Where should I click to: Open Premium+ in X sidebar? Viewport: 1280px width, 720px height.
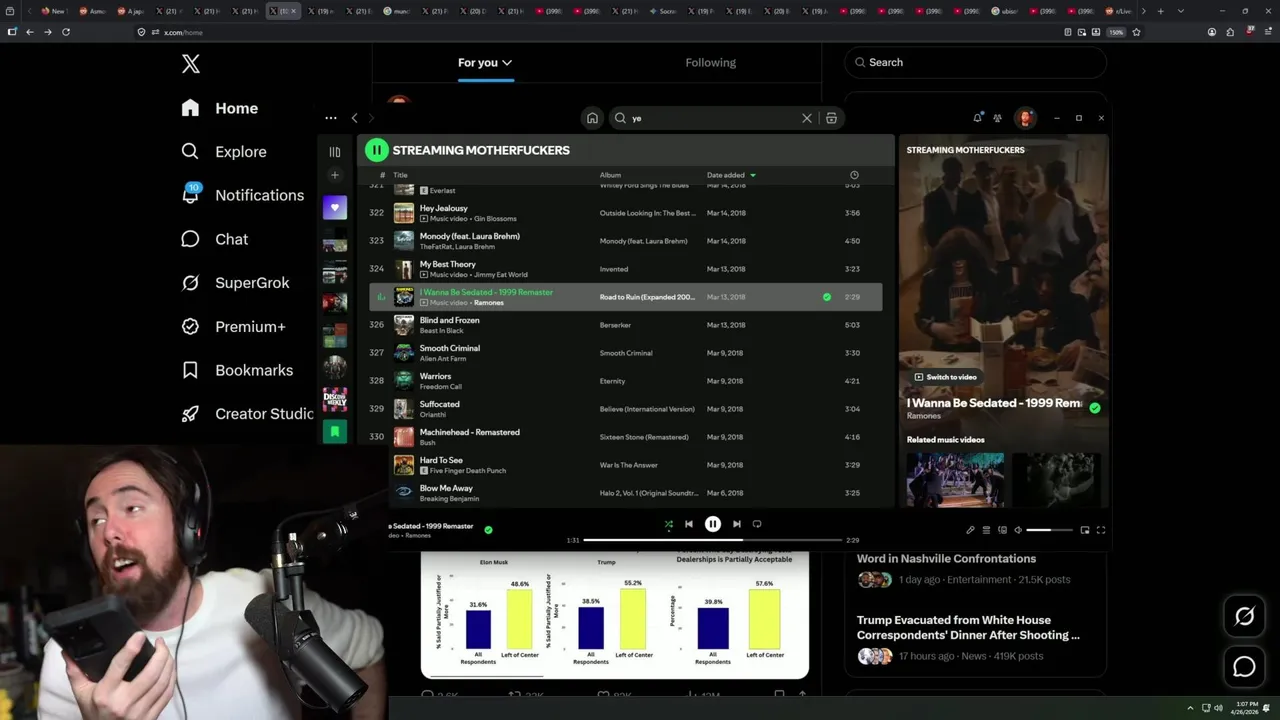click(233, 326)
